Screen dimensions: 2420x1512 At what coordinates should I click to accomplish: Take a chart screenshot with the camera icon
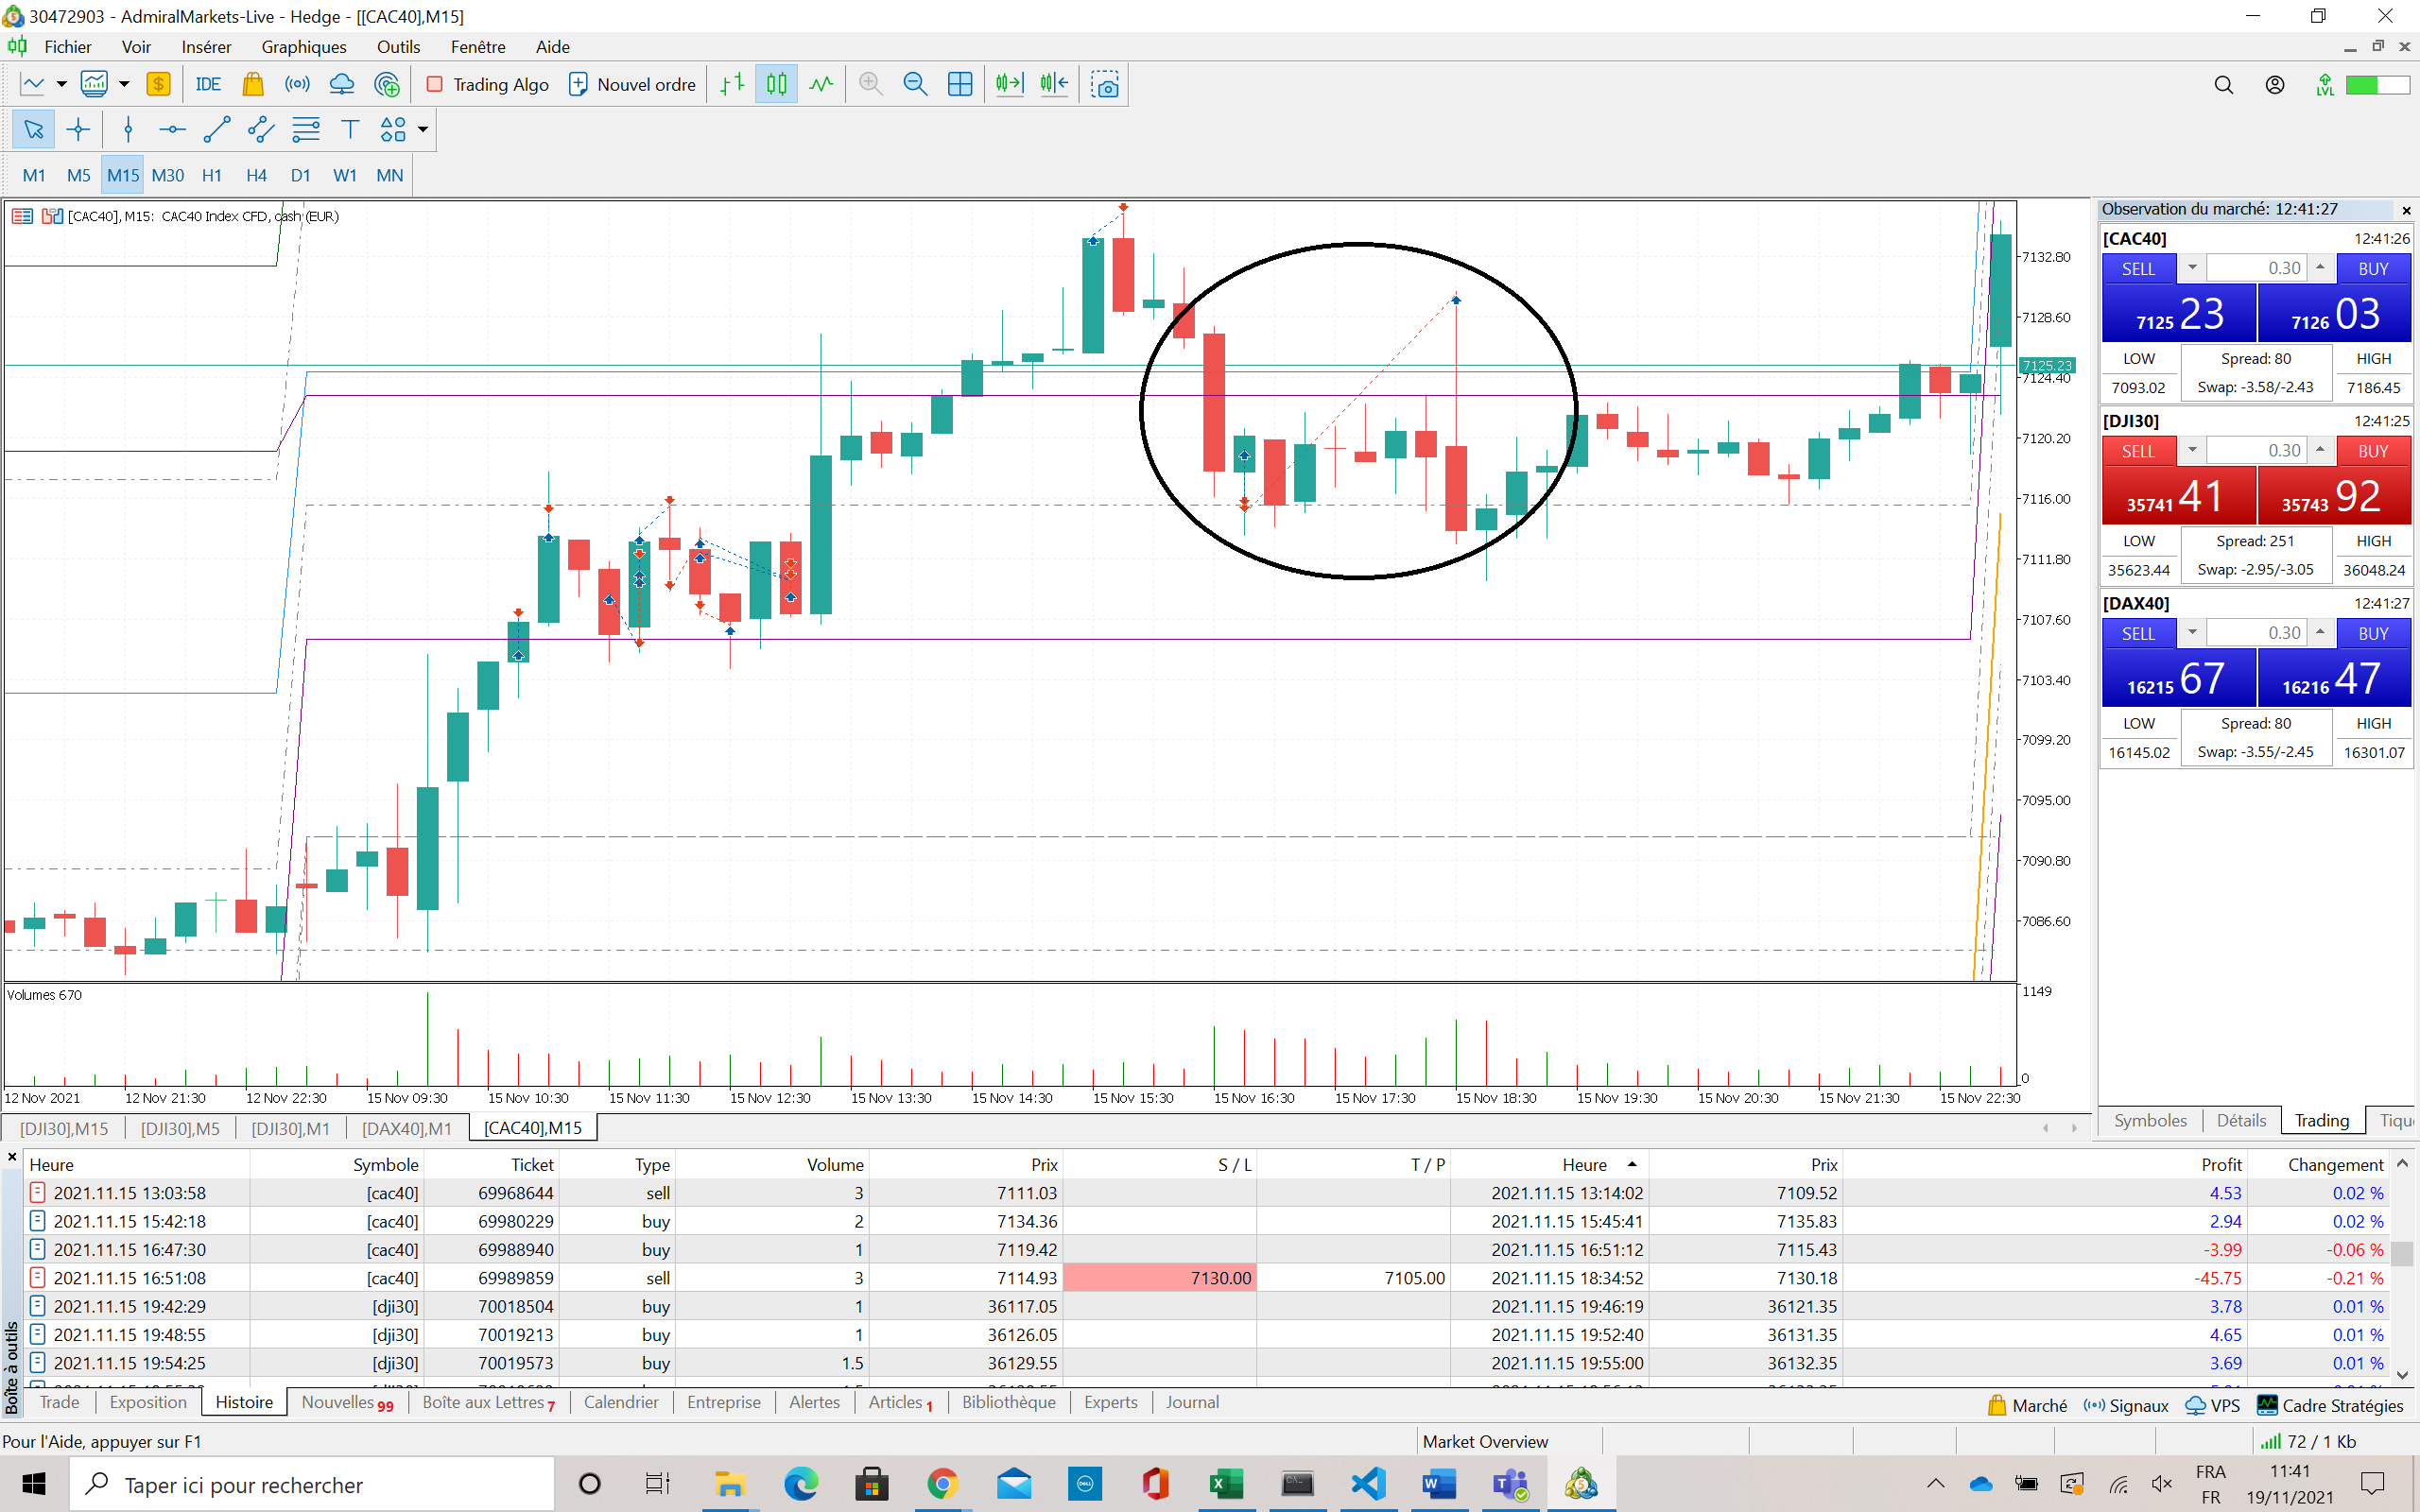[1104, 85]
